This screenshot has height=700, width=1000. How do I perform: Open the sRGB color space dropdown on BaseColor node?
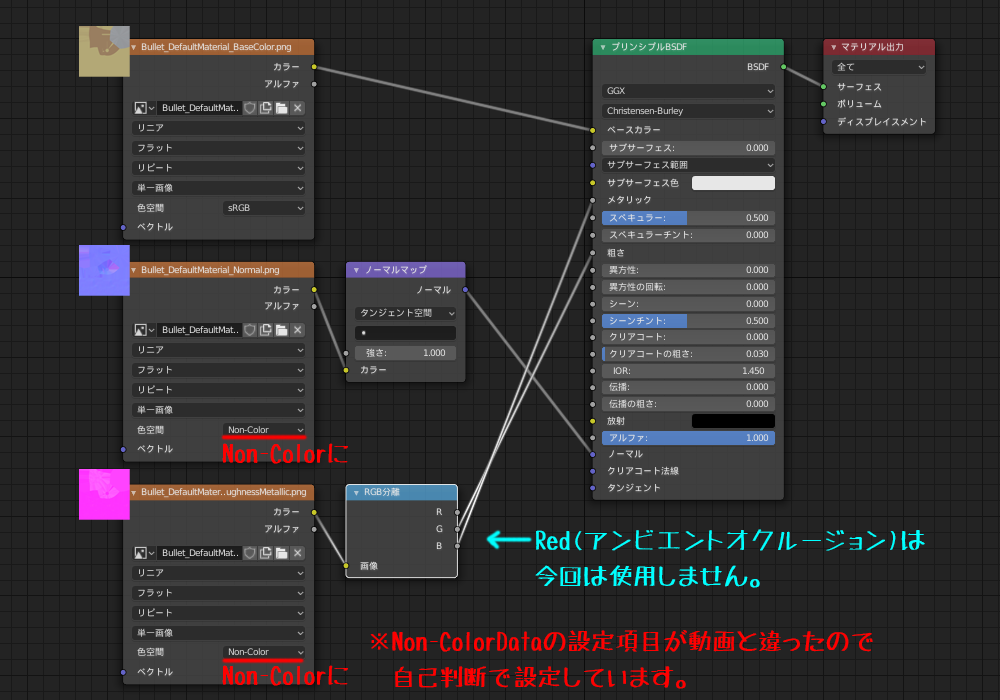pyautogui.click(x=263, y=207)
